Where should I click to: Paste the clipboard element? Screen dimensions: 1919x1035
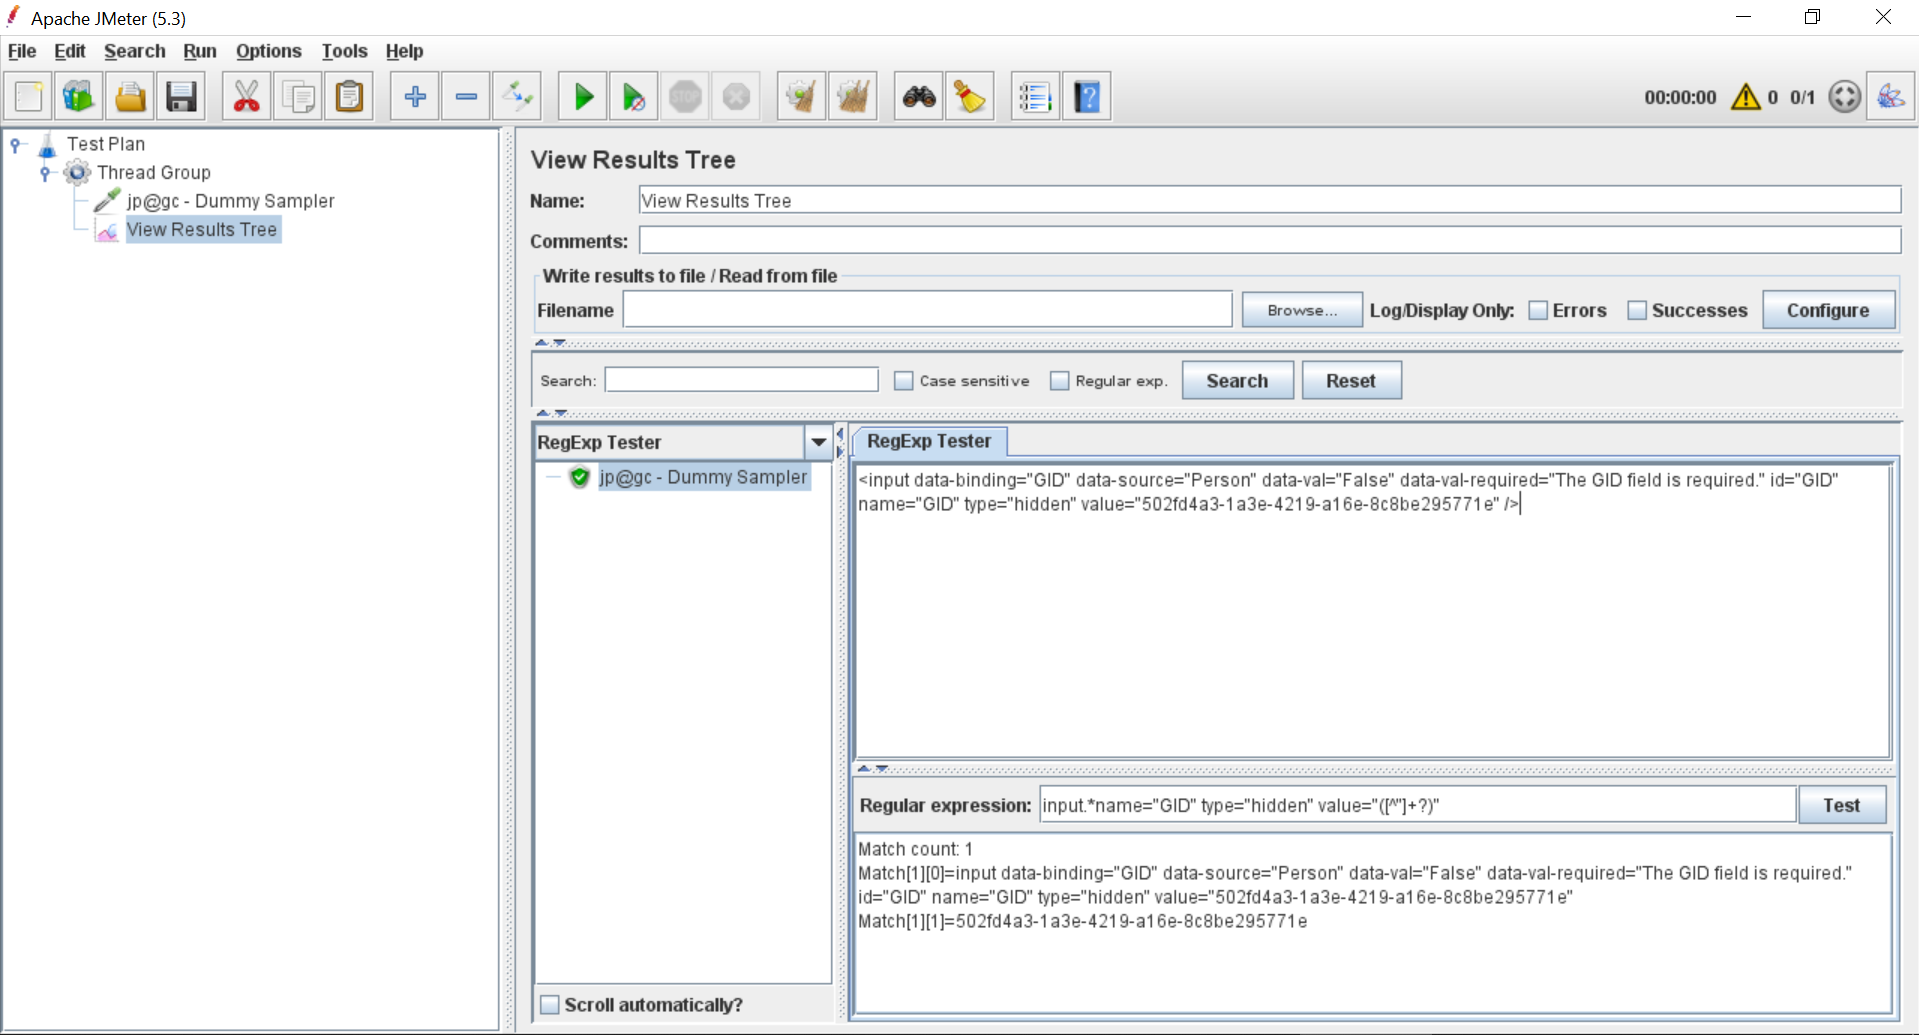tap(349, 97)
